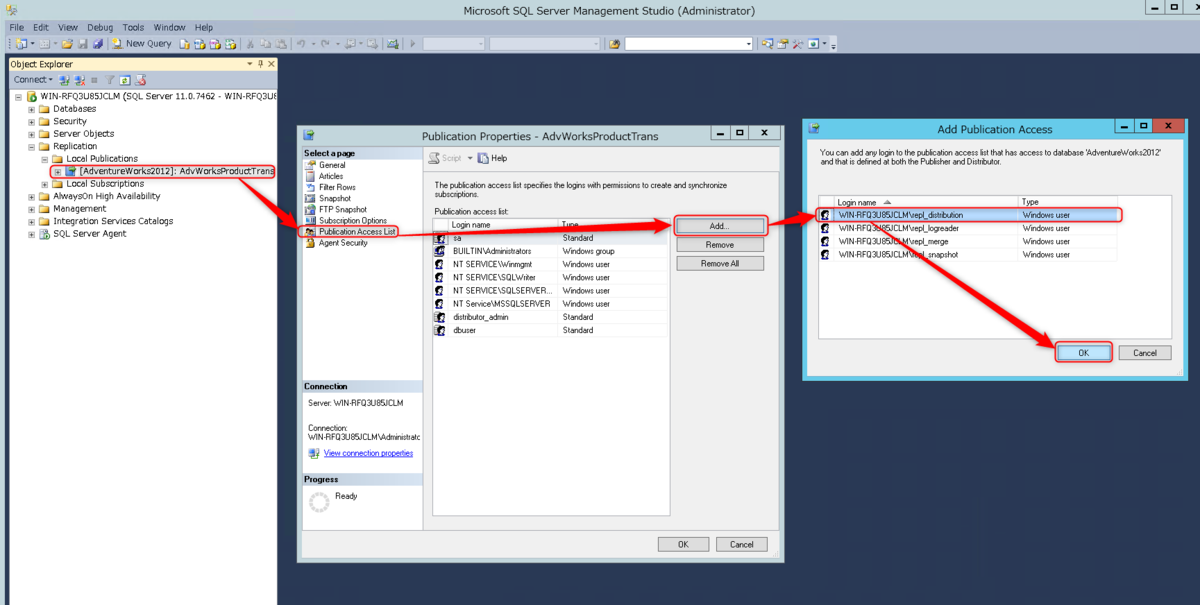Click the Add... button
This screenshot has height=605, width=1200.
(720, 226)
